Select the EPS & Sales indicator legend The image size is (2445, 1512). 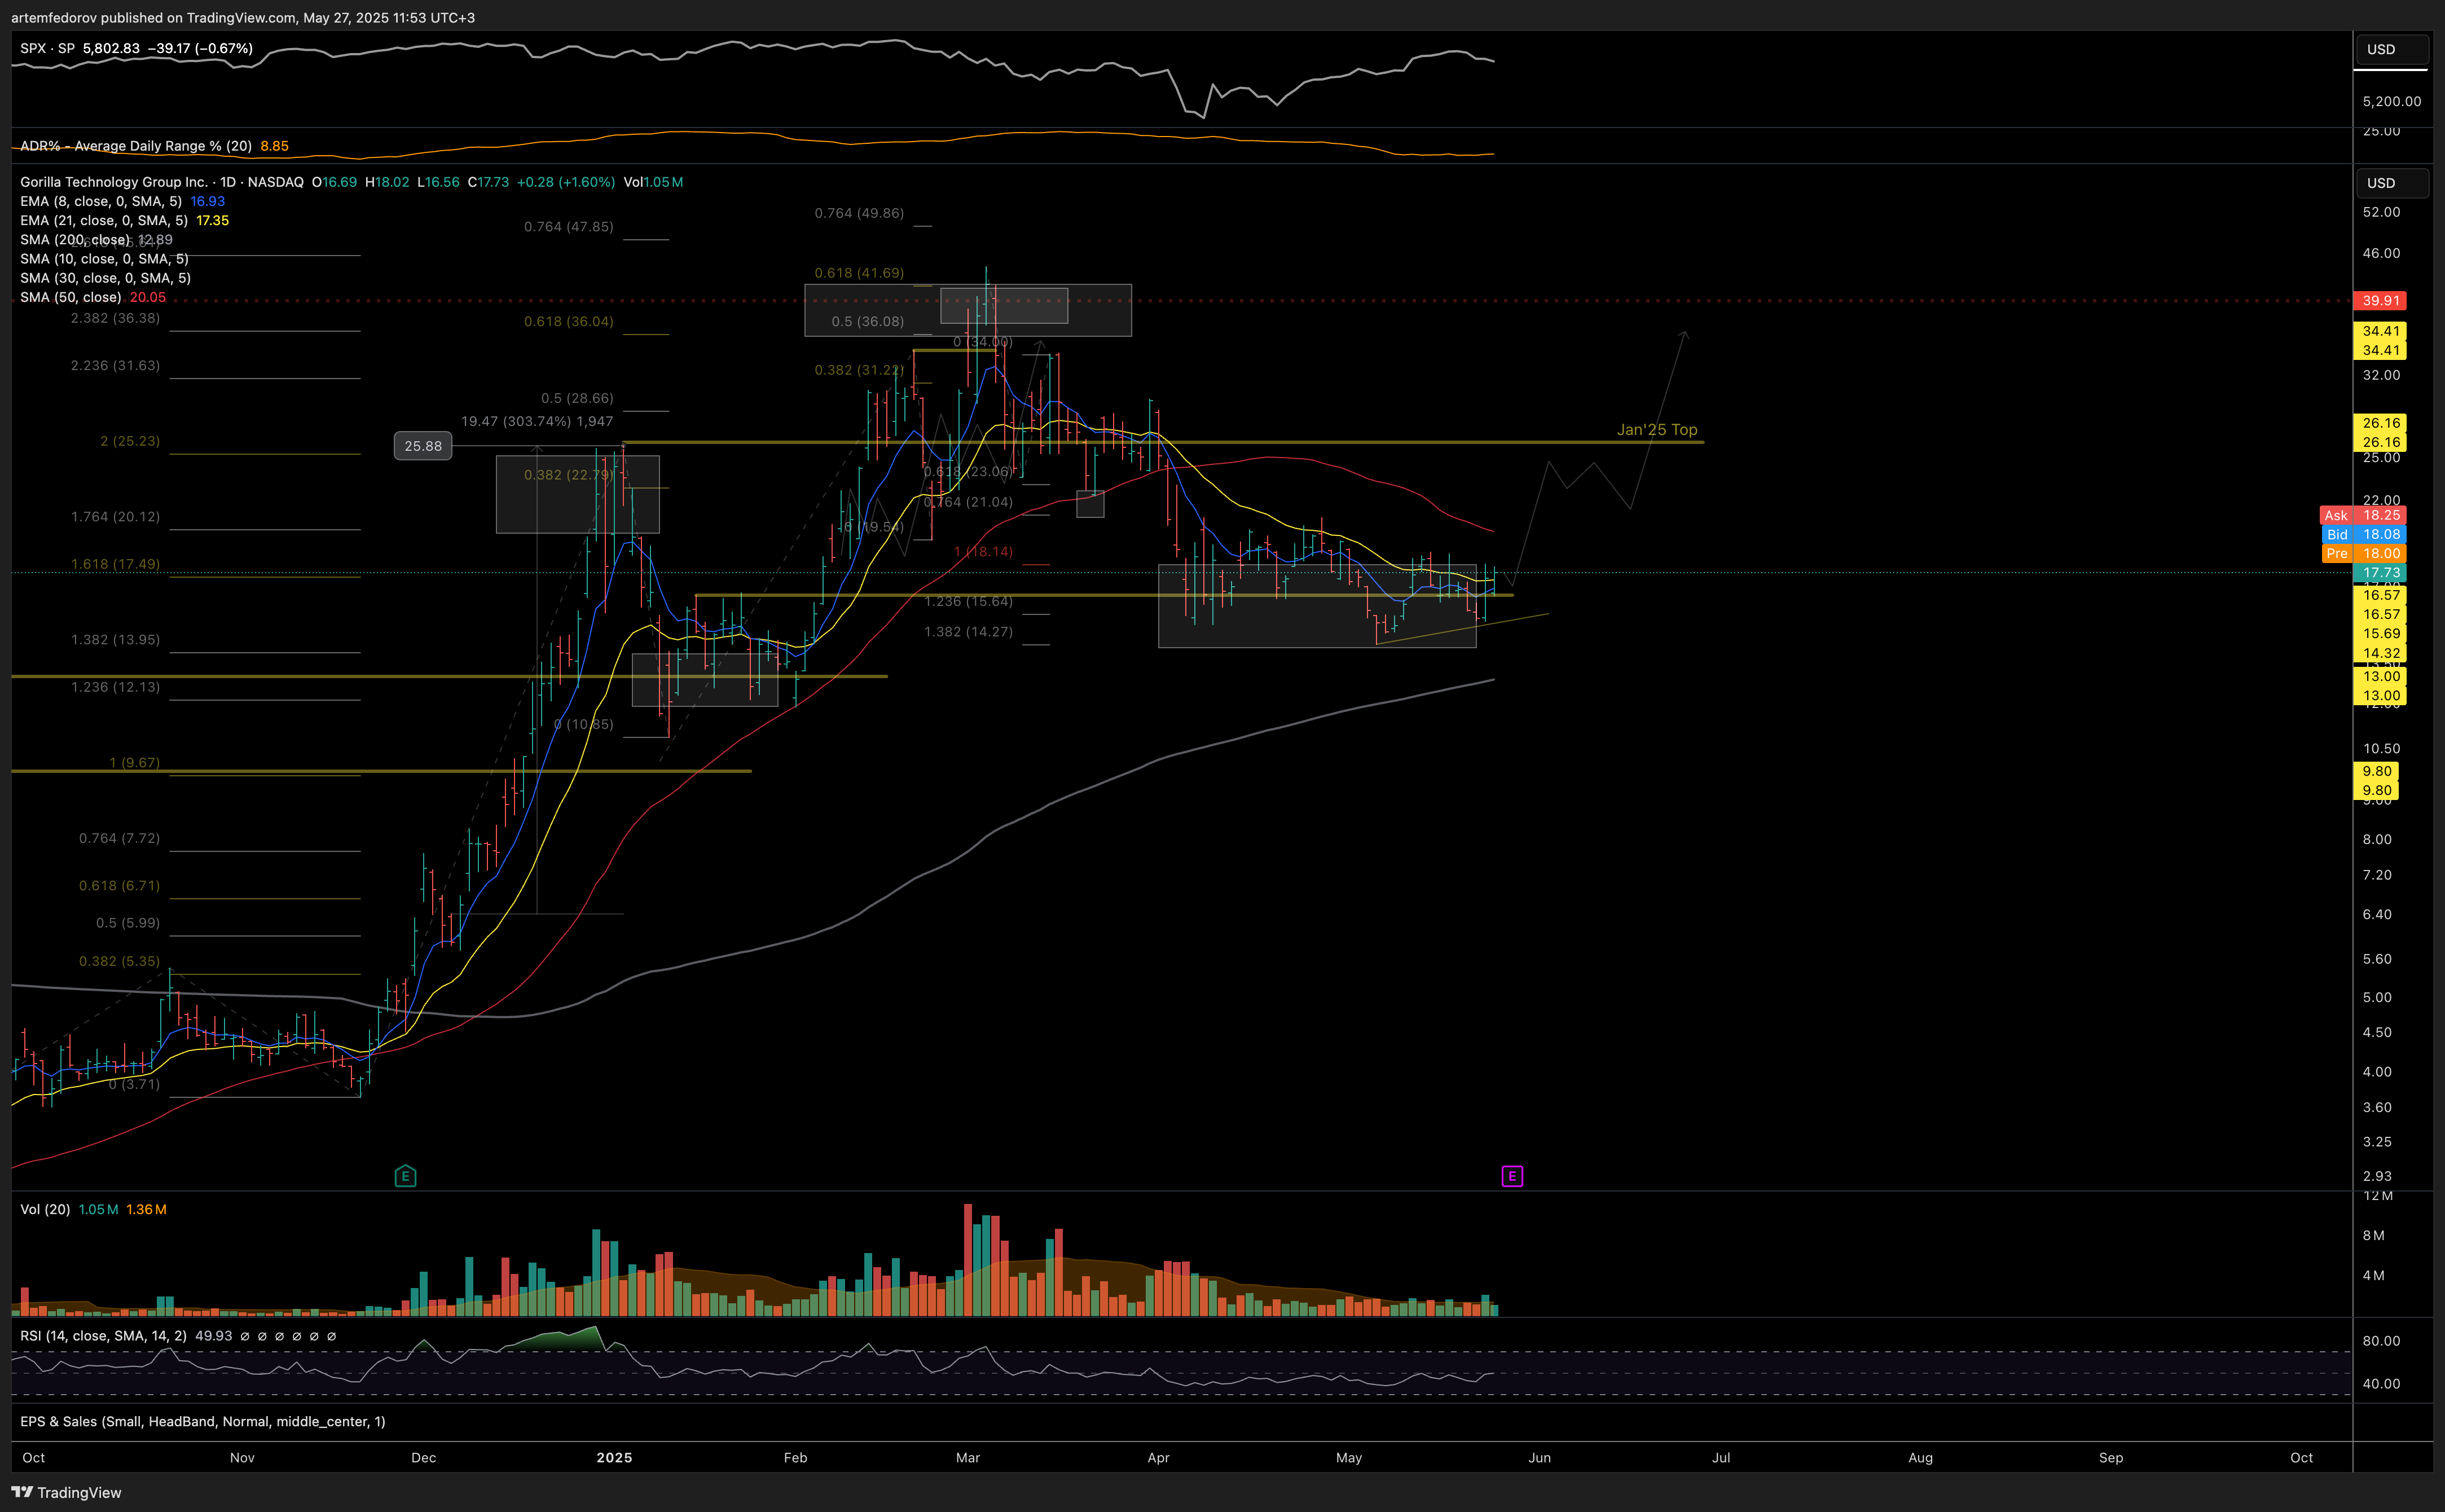[203, 1421]
